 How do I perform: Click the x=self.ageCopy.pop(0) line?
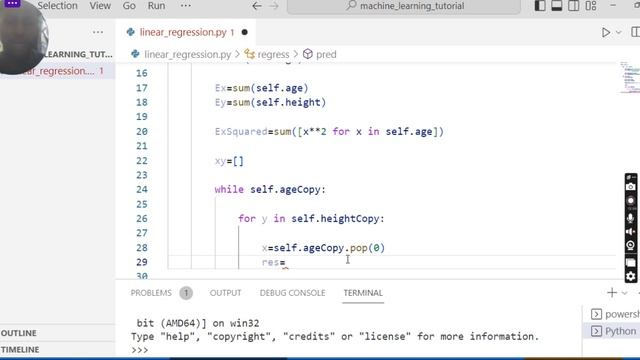point(323,248)
